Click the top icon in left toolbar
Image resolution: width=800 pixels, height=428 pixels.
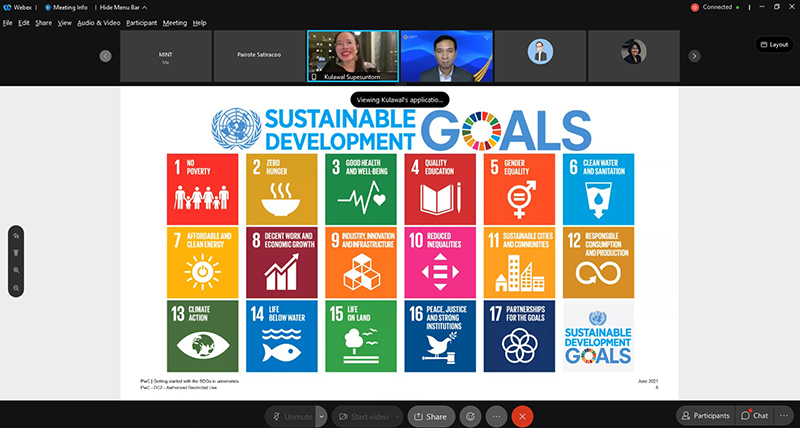point(16,235)
